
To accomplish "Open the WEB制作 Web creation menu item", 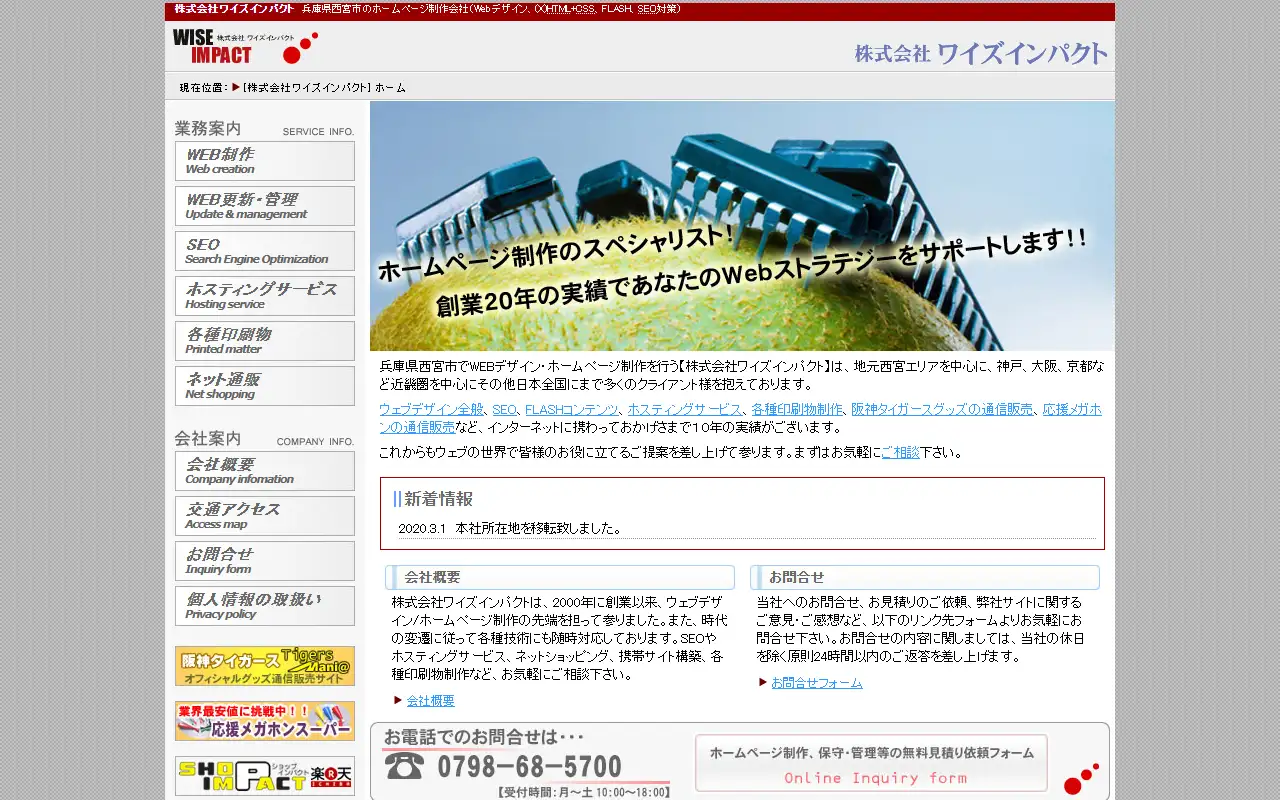I will click(x=265, y=161).
